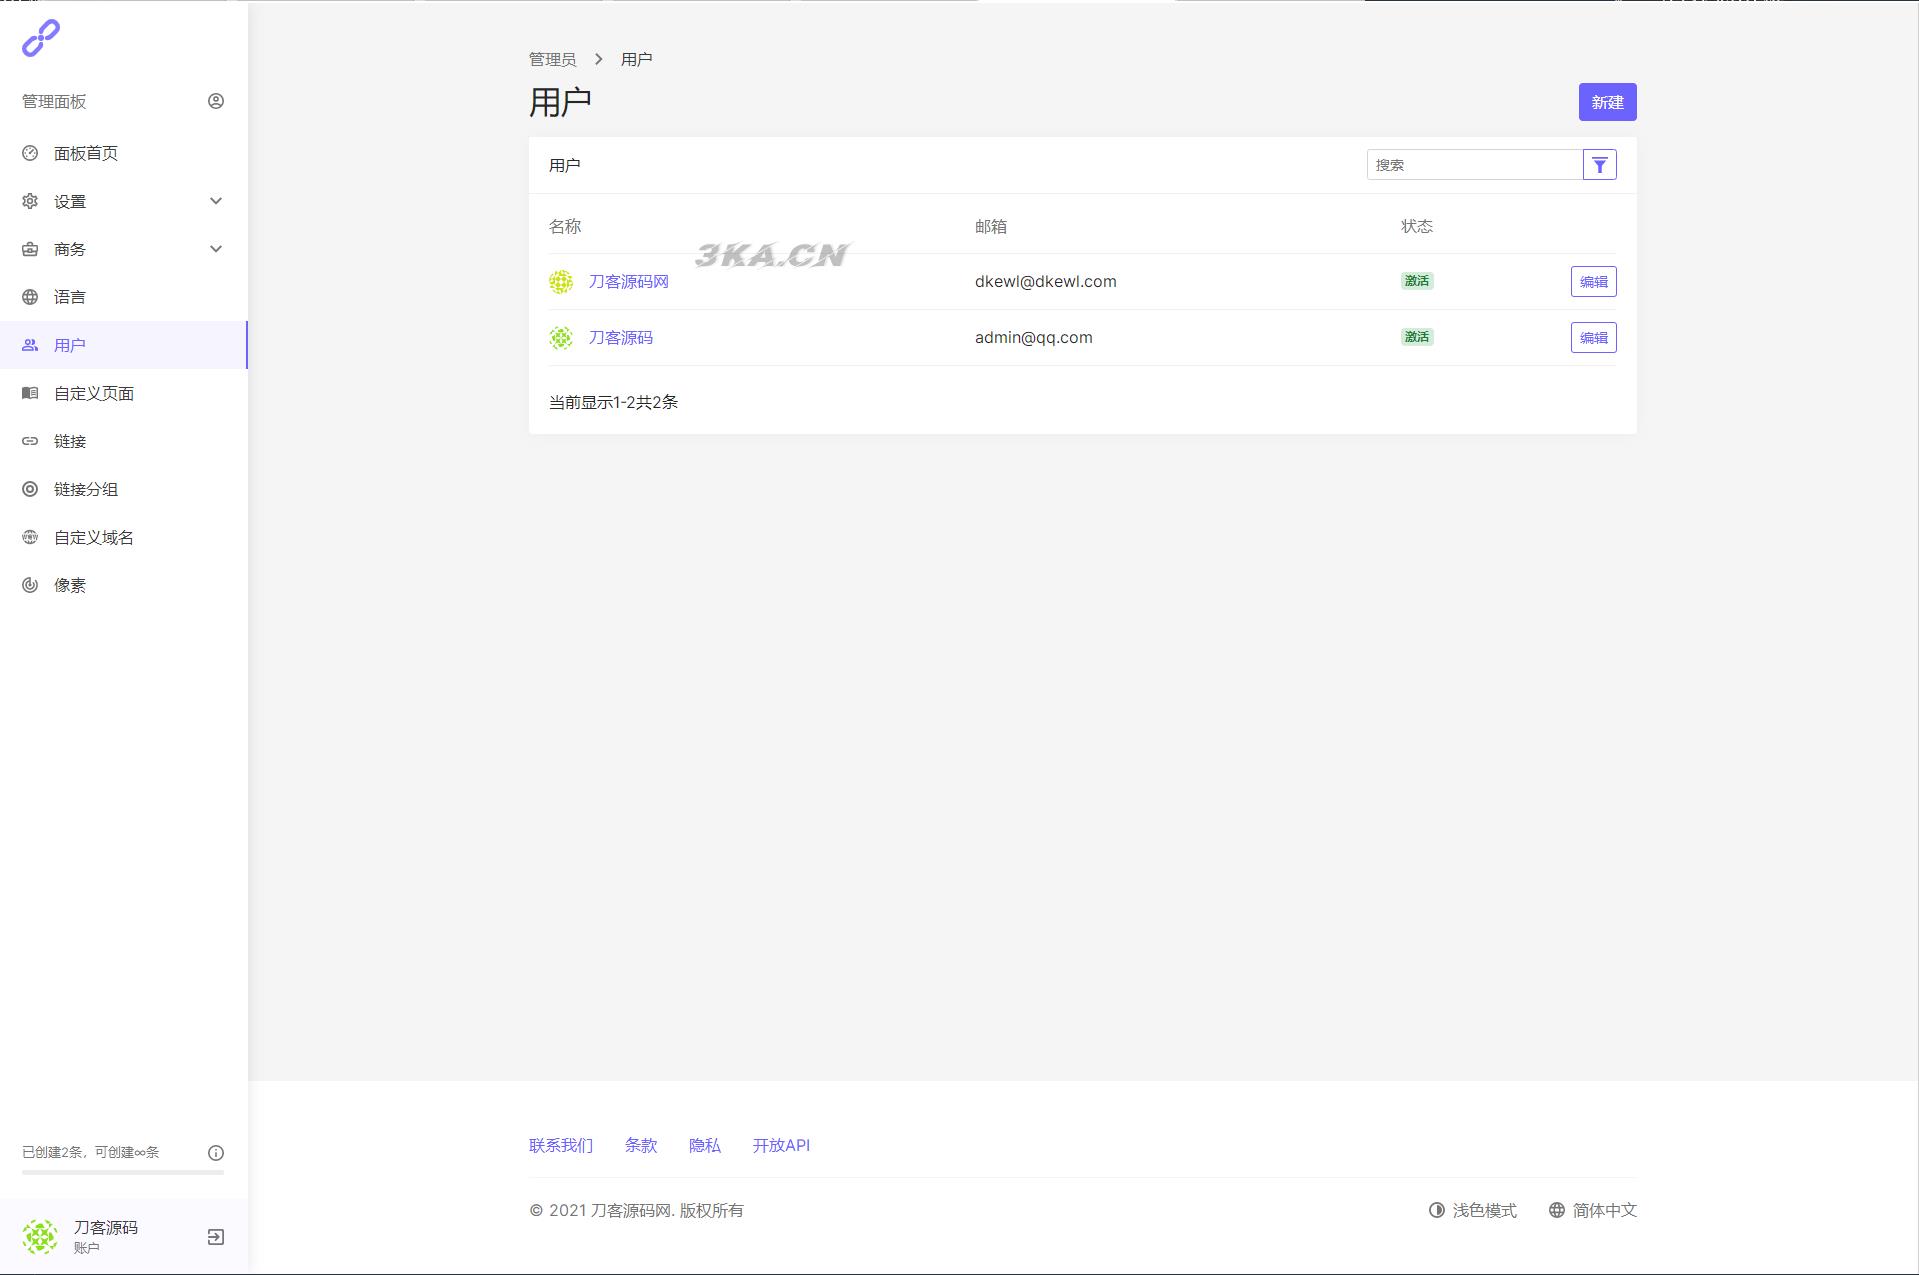The image size is (1919, 1275).
Task: Edit the user admin@qq.com
Action: tap(1593, 338)
